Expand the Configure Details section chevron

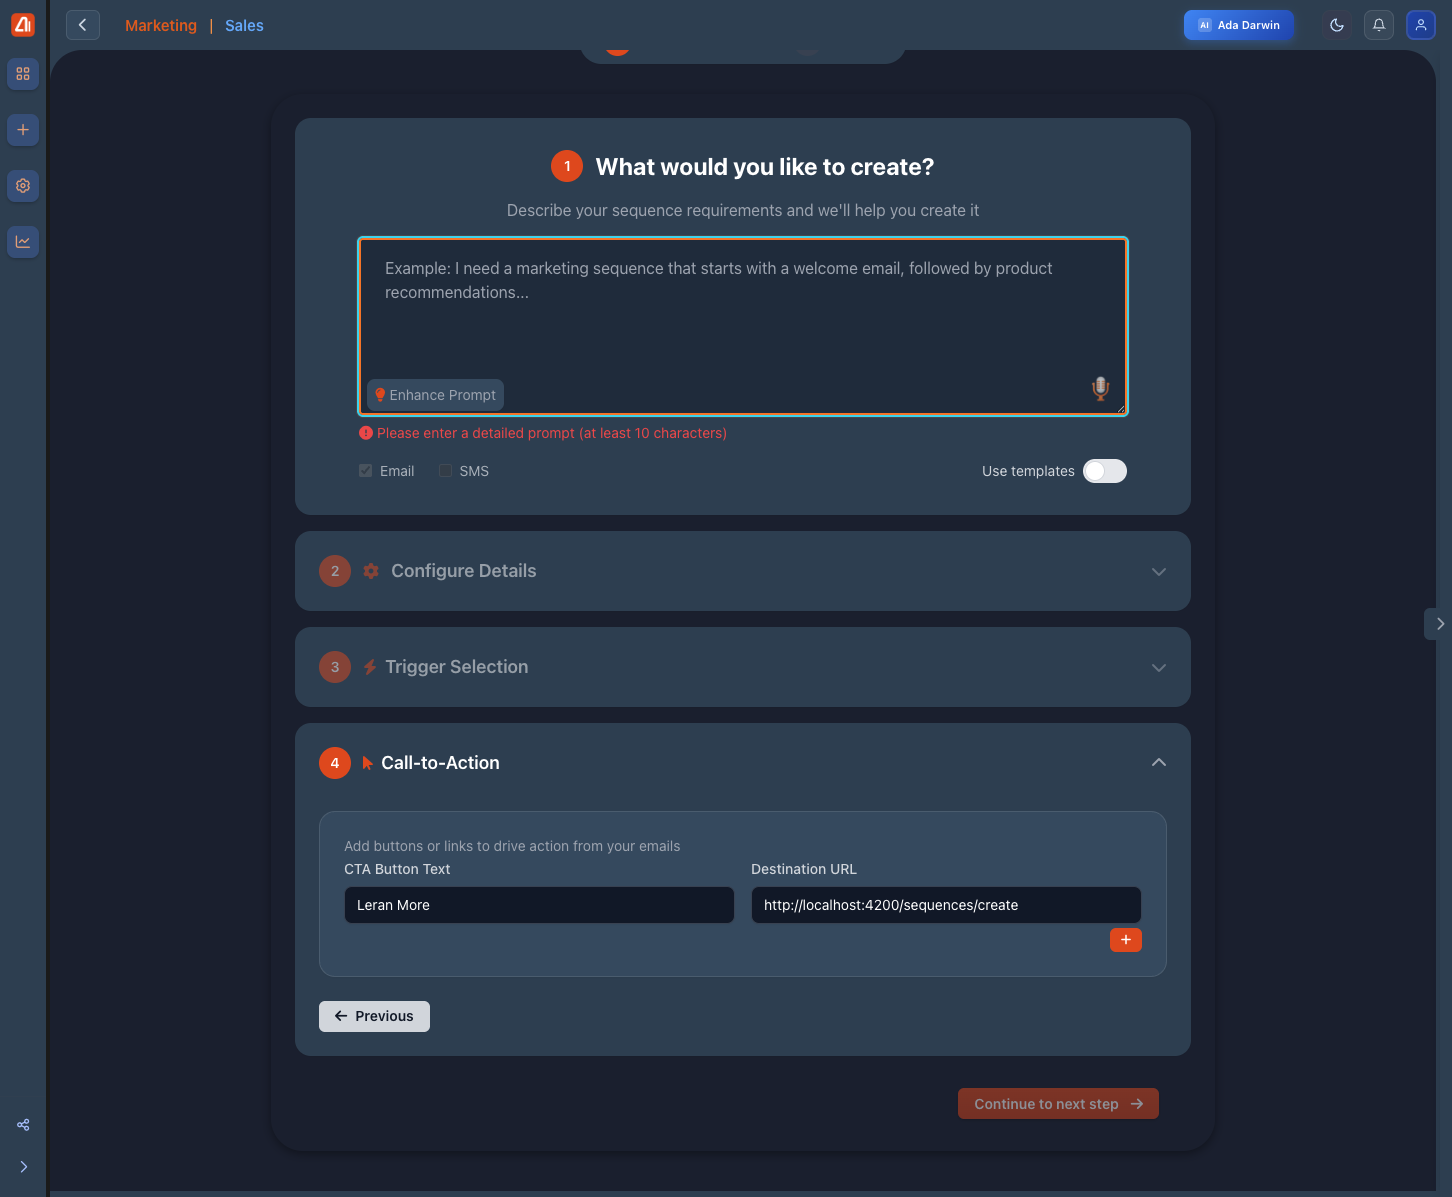click(1159, 572)
